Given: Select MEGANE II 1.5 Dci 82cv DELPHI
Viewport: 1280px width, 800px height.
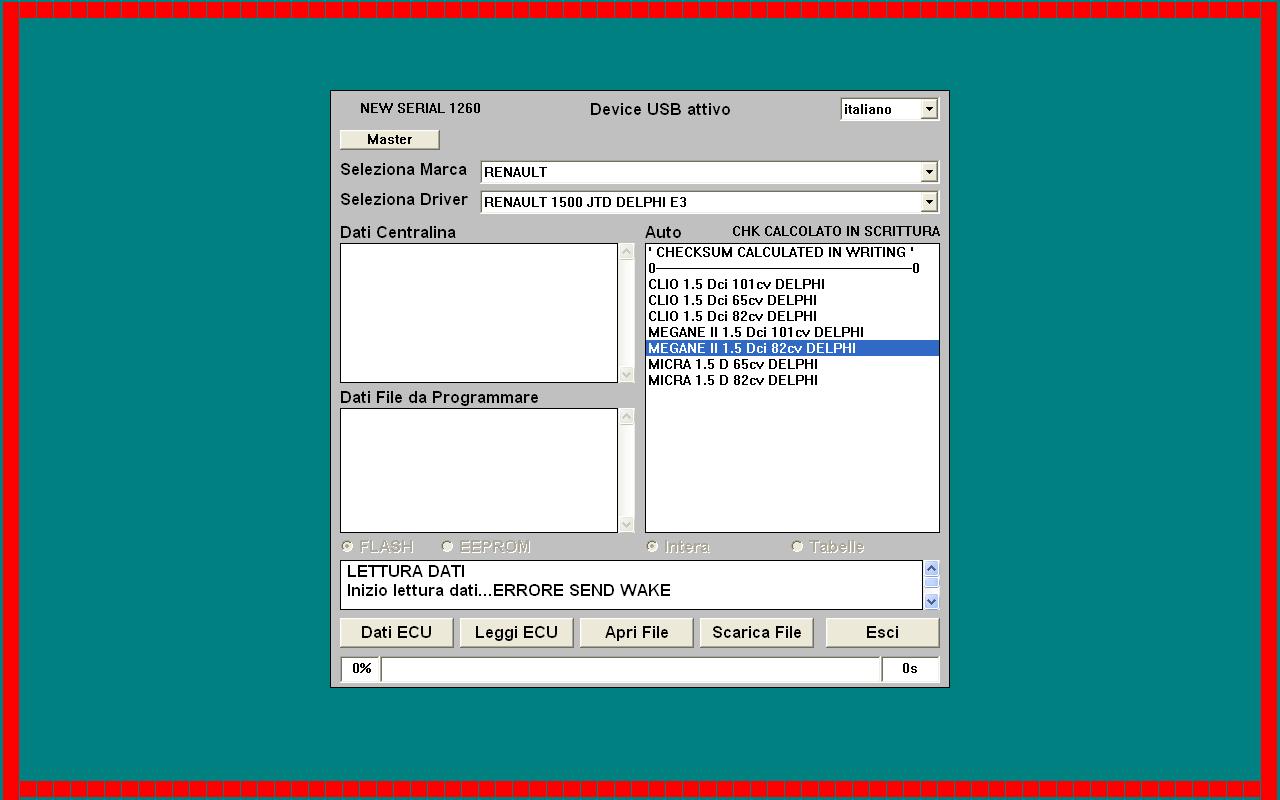Looking at the screenshot, I should click(792, 348).
